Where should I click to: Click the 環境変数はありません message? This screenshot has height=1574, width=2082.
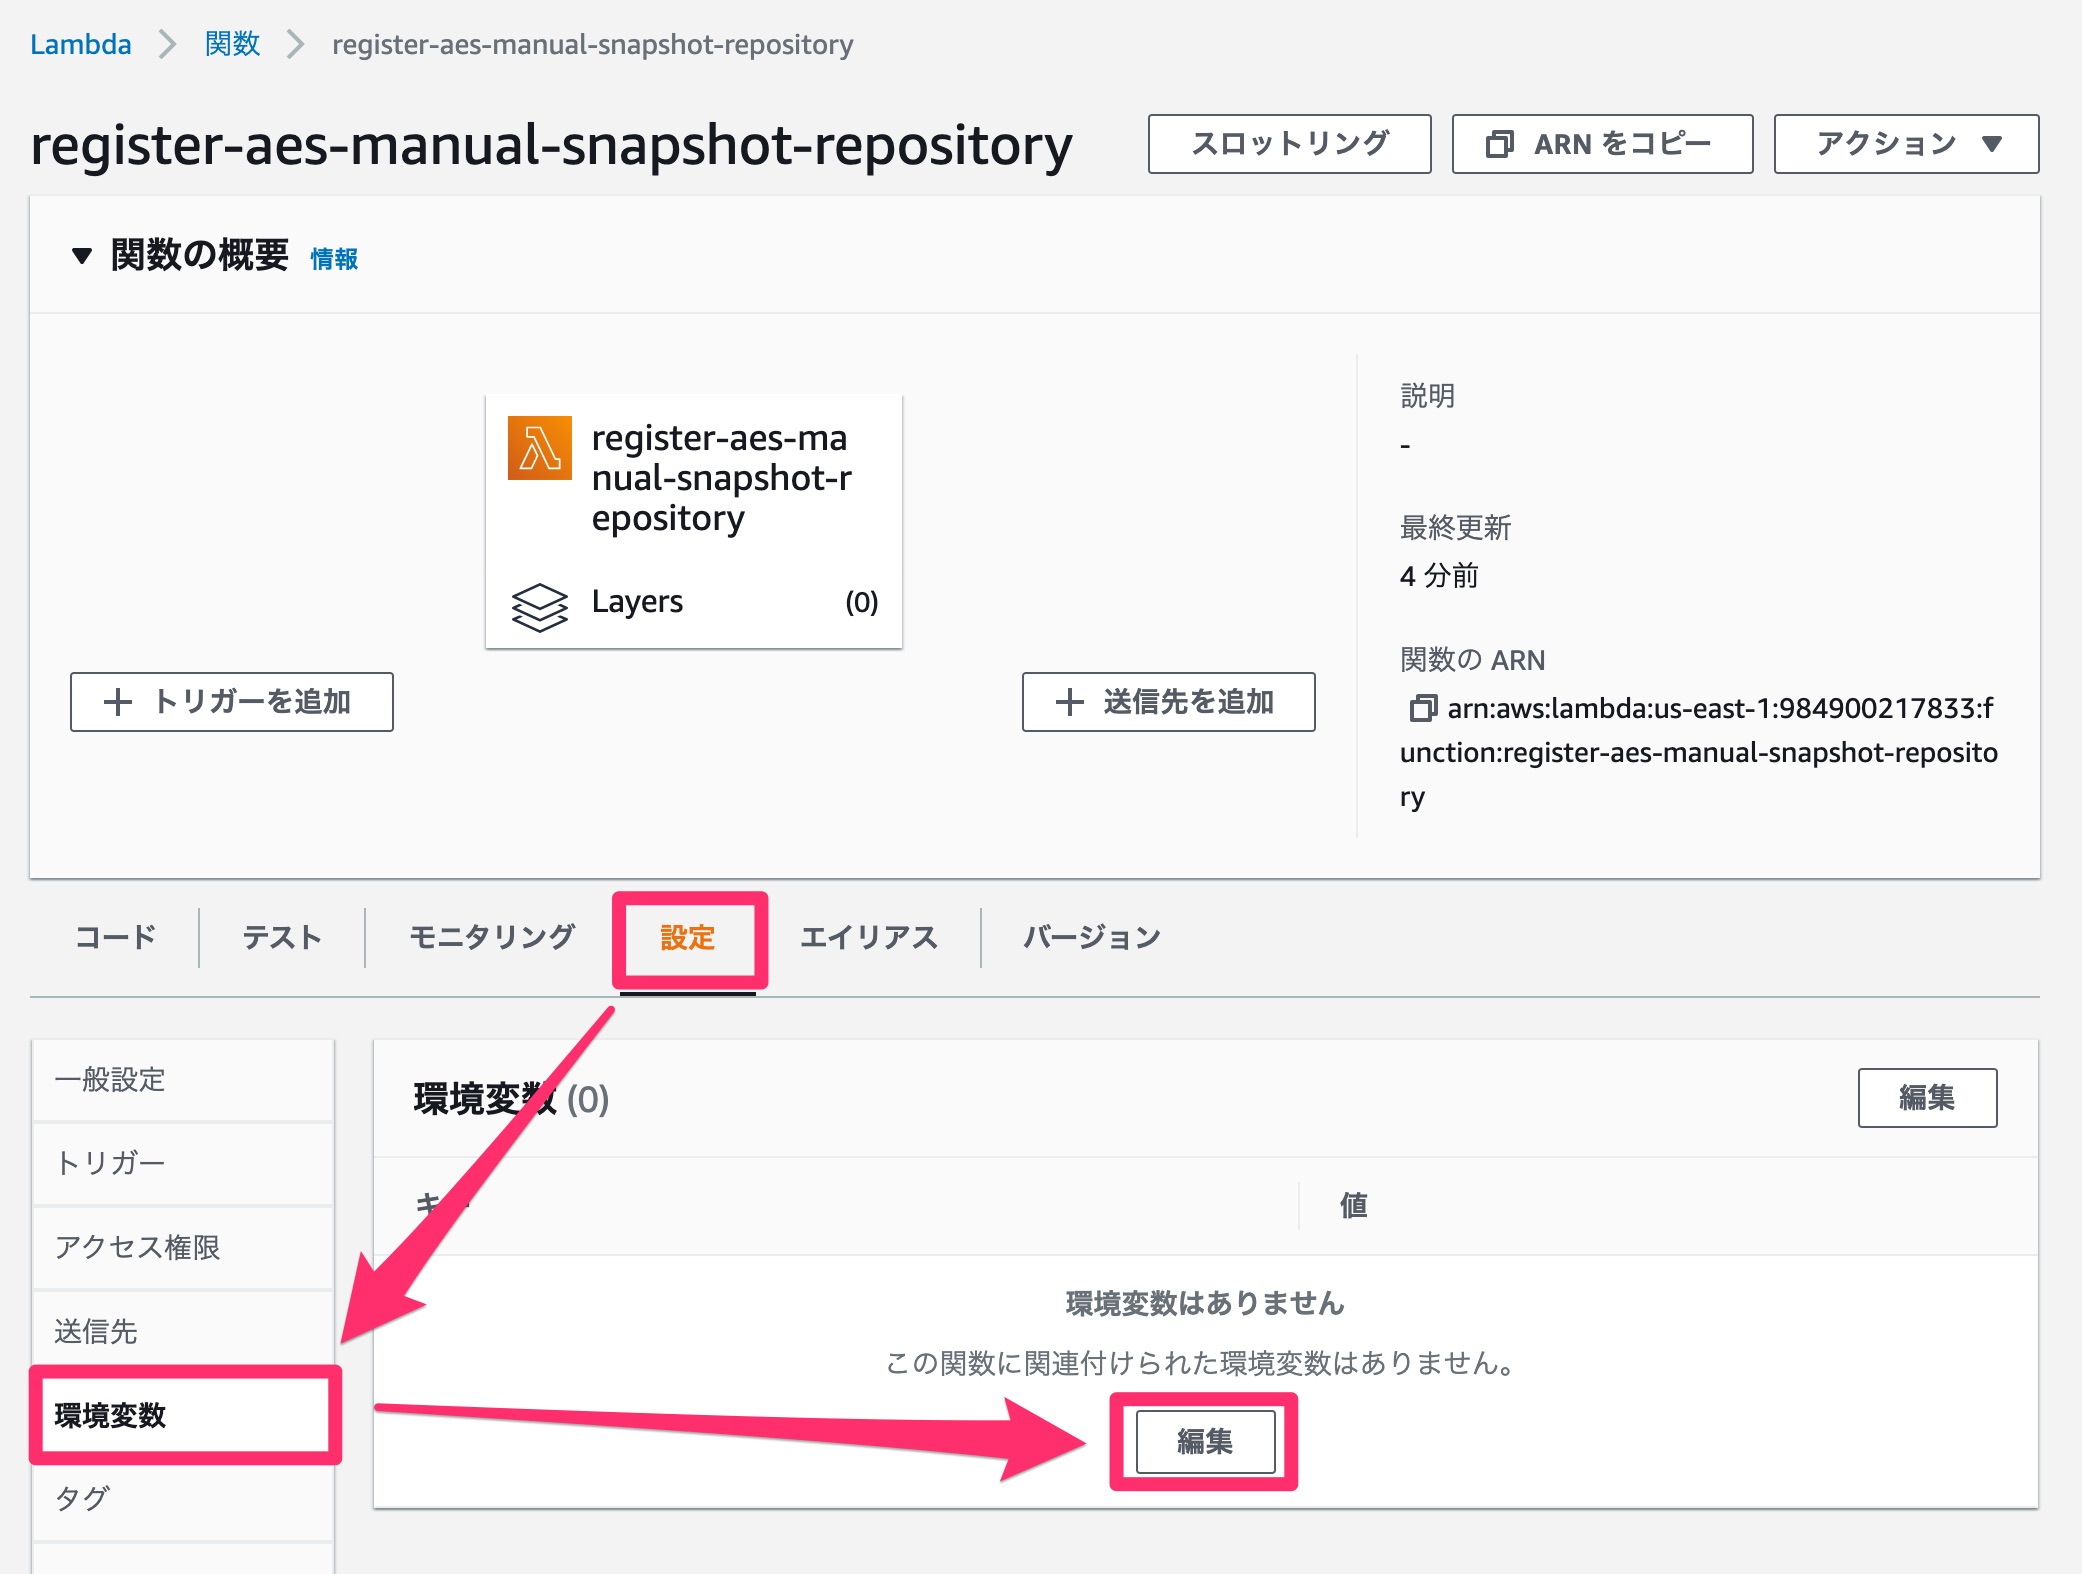tap(1205, 1303)
